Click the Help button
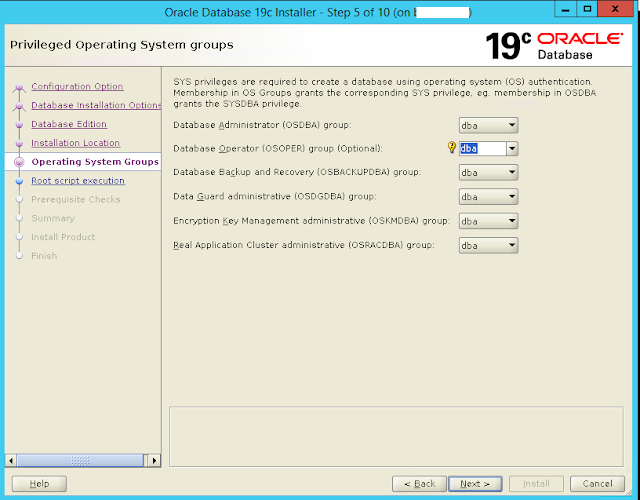This screenshot has width=640, height=500. 39,484
